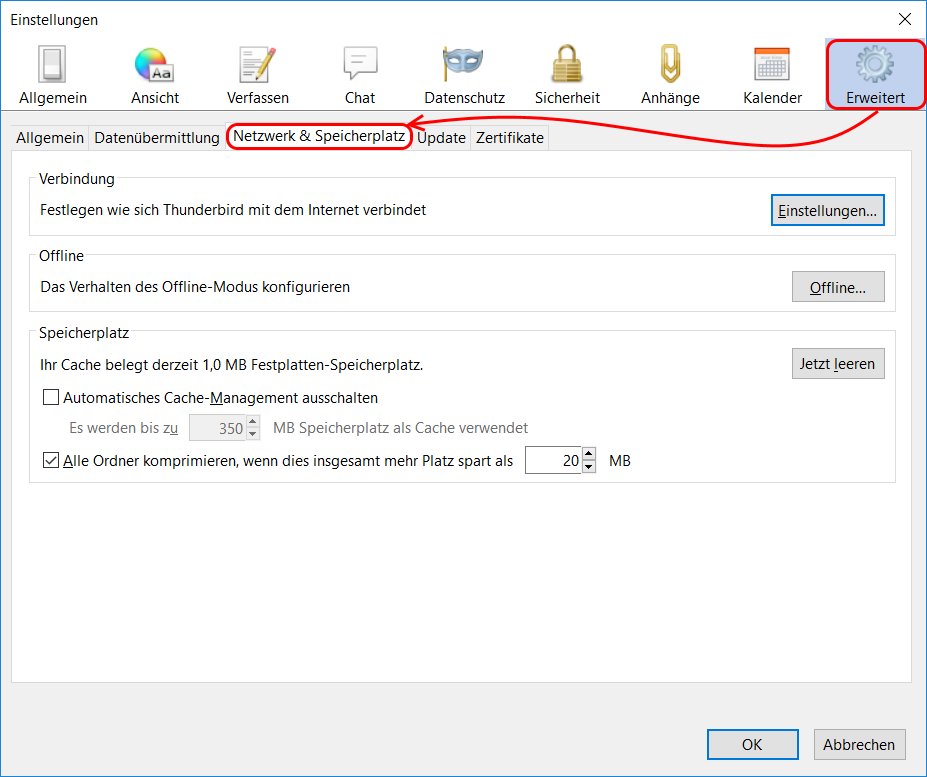Decrease the cache size spinner value
Viewport: 927px width, 777px height.
(x=252, y=434)
